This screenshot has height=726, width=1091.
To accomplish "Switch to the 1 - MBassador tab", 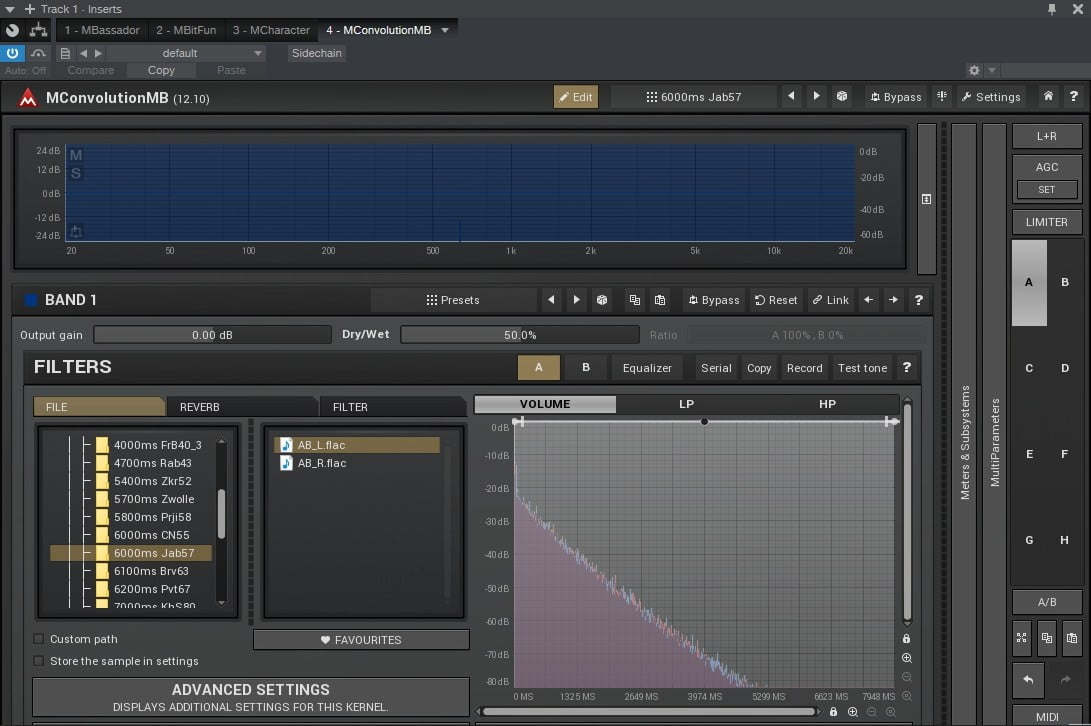I will tap(102, 30).
